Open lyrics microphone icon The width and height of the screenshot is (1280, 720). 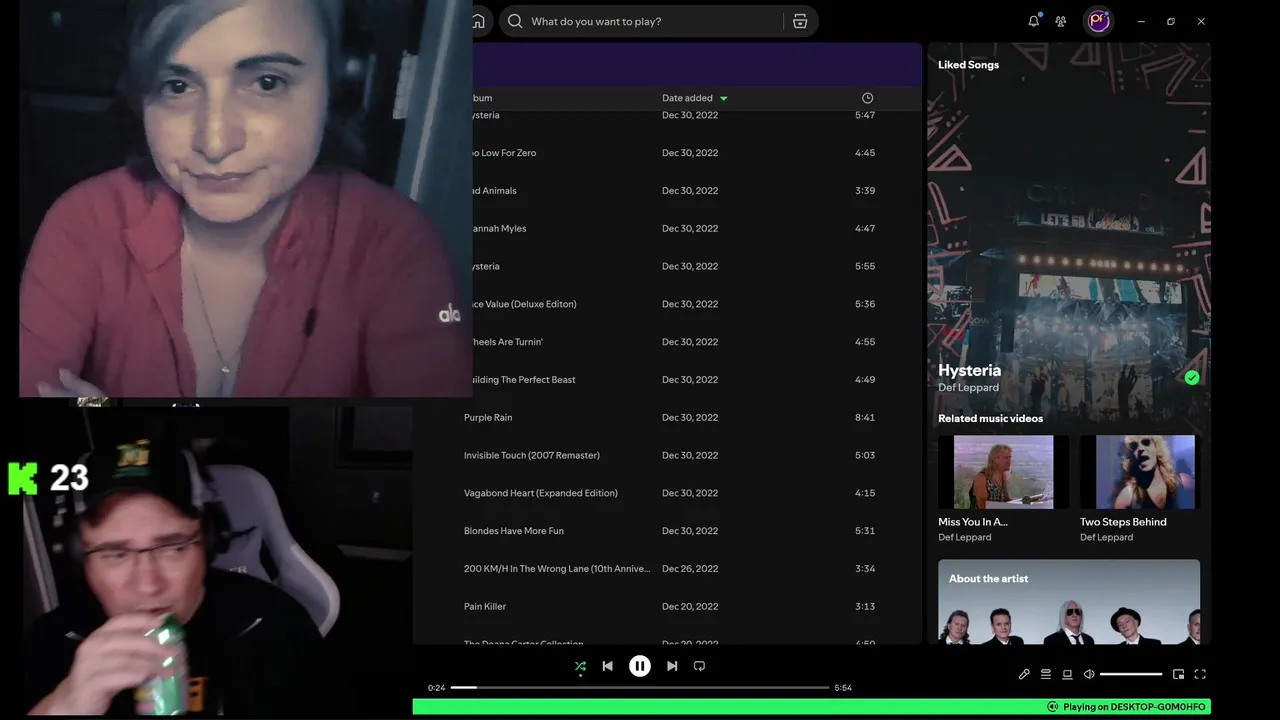tap(1024, 674)
